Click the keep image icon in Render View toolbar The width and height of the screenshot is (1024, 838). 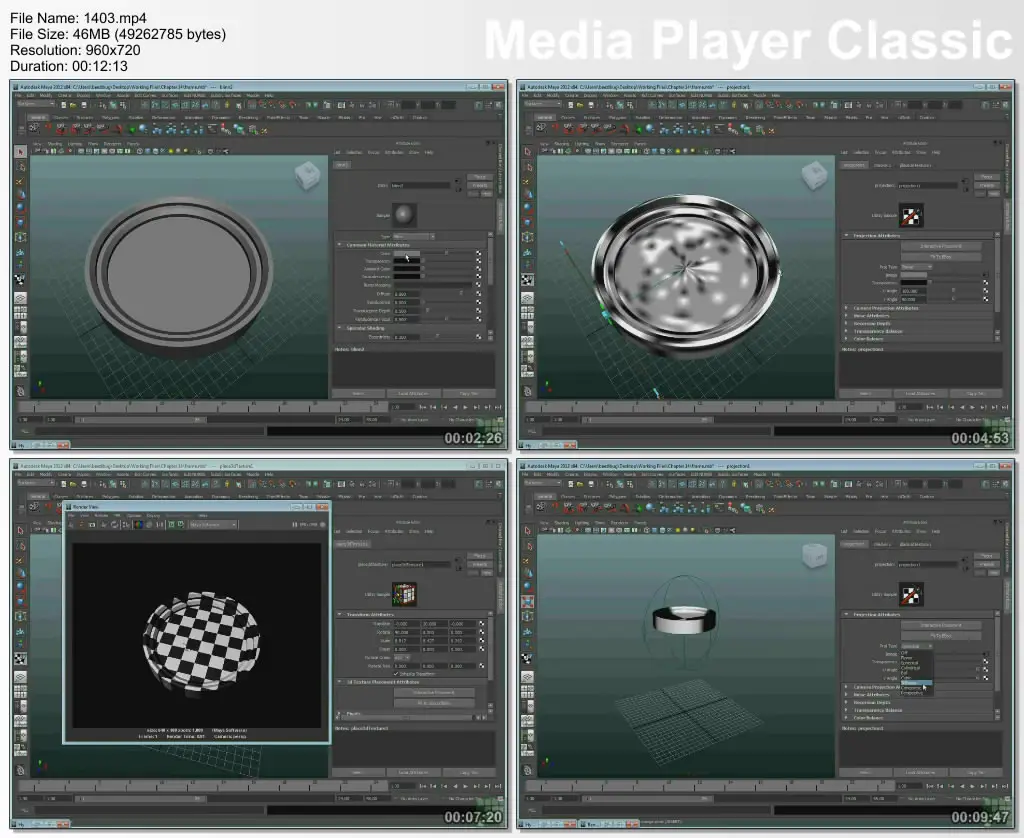[172, 524]
